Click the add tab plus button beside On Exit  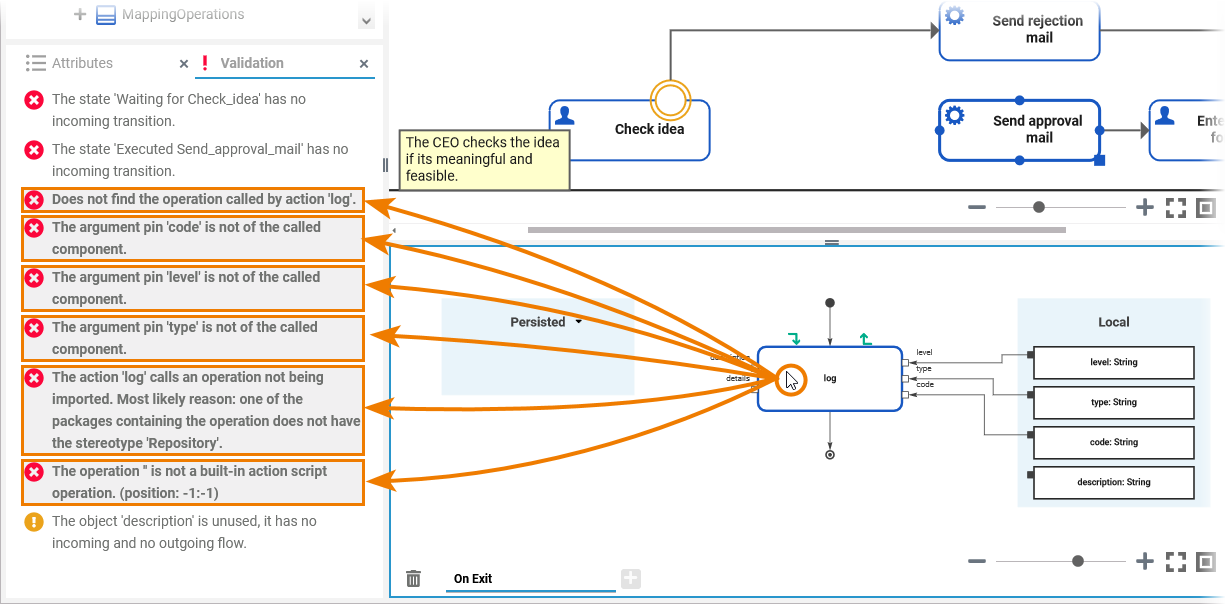click(x=631, y=578)
